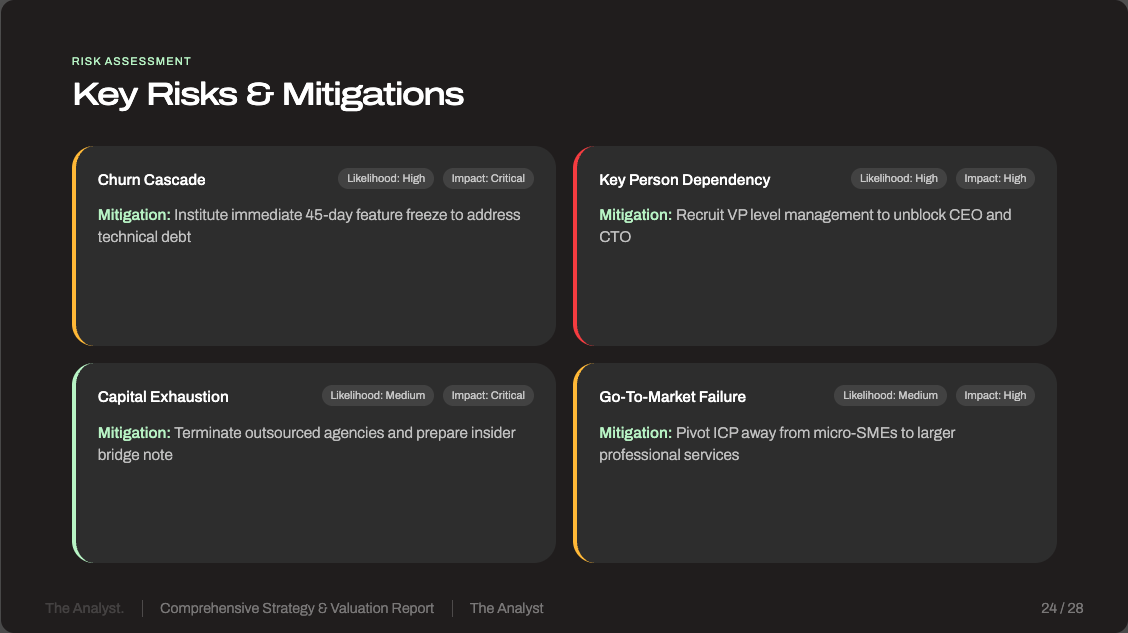The height and width of the screenshot is (633, 1128).
Task: Click 'Impact: Critical' badge in Capital Exhaustion card
Action: point(488,396)
